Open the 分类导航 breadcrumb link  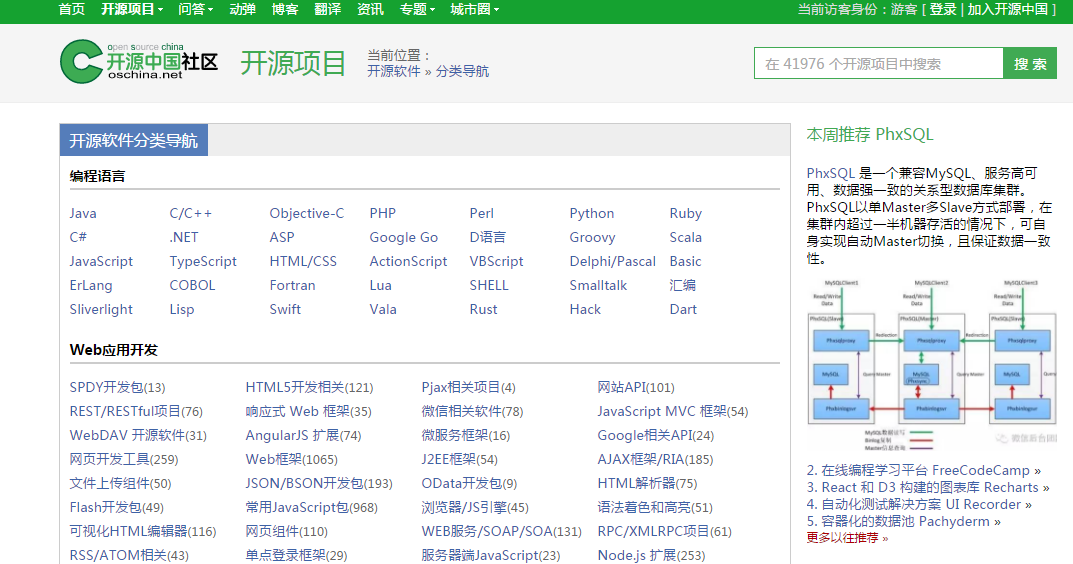462,71
